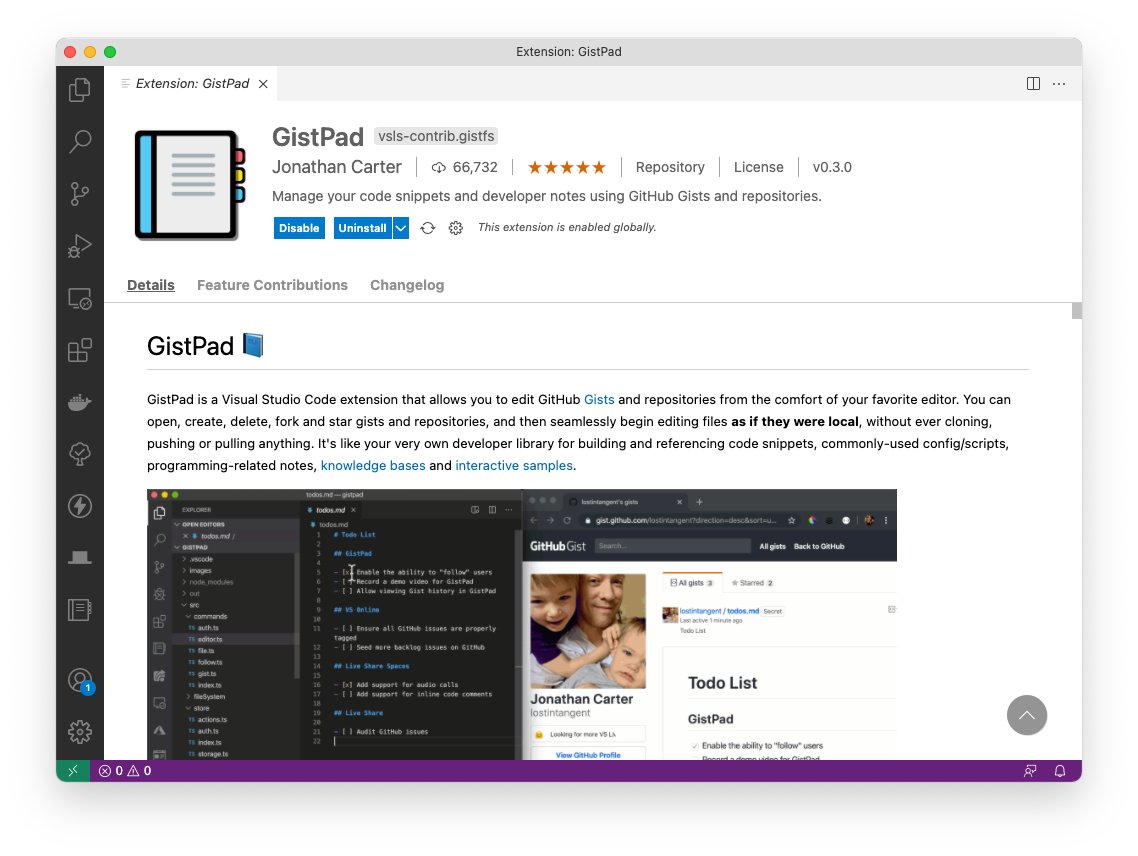Click the GistPad readme heading
This screenshot has height=856, width=1138.
pyautogui.click(x=205, y=346)
